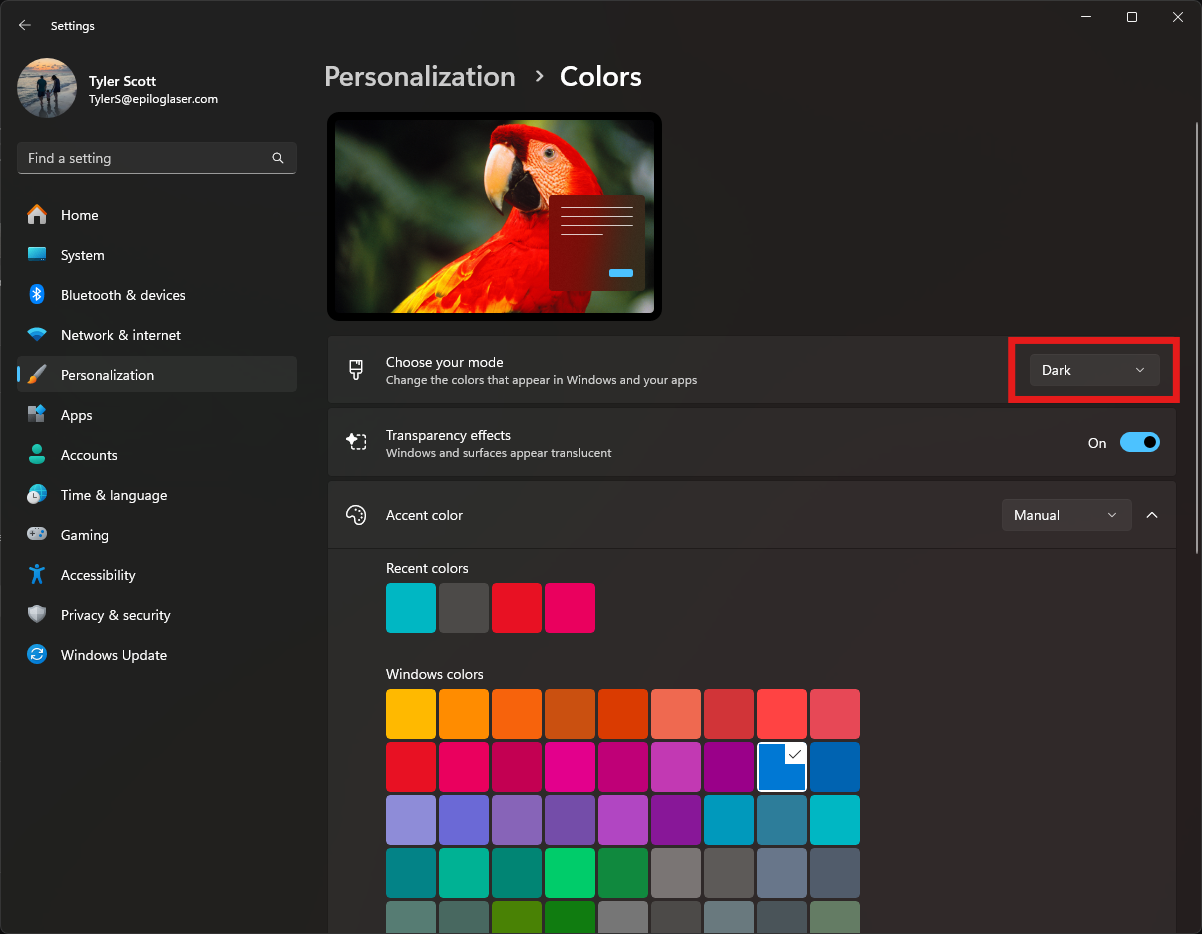Select the teal swatch in Recent colors
The height and width of the screenshot is (934, 1202).
pyautogui.click(x=411, y=608)
